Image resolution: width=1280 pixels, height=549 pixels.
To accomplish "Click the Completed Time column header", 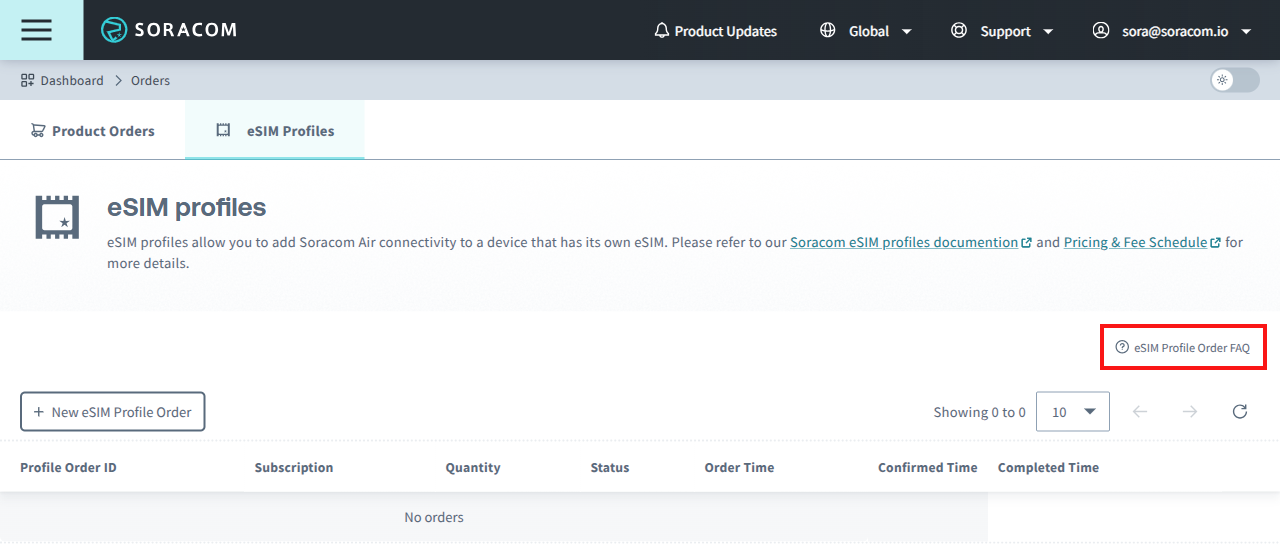I will tap(1048, 467).
